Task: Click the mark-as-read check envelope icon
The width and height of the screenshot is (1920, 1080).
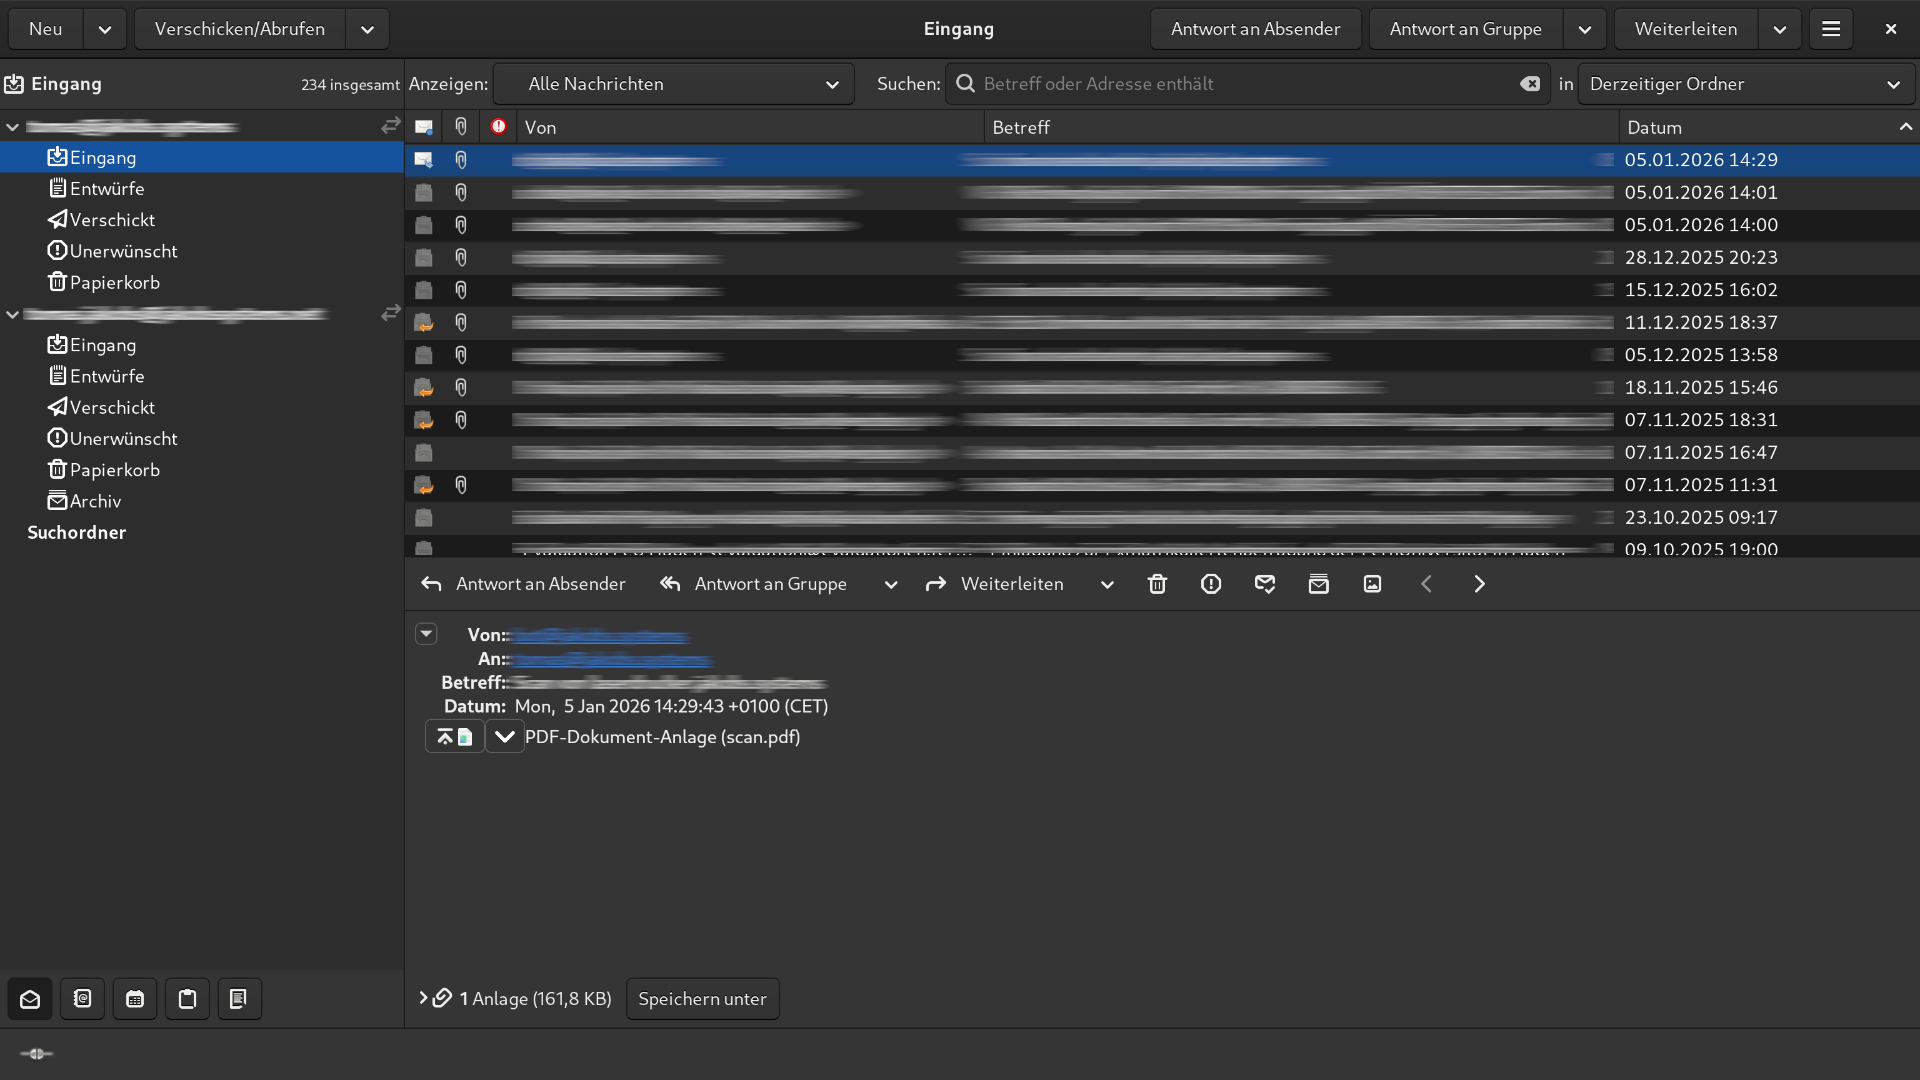Action: (x=1265, y=584)
